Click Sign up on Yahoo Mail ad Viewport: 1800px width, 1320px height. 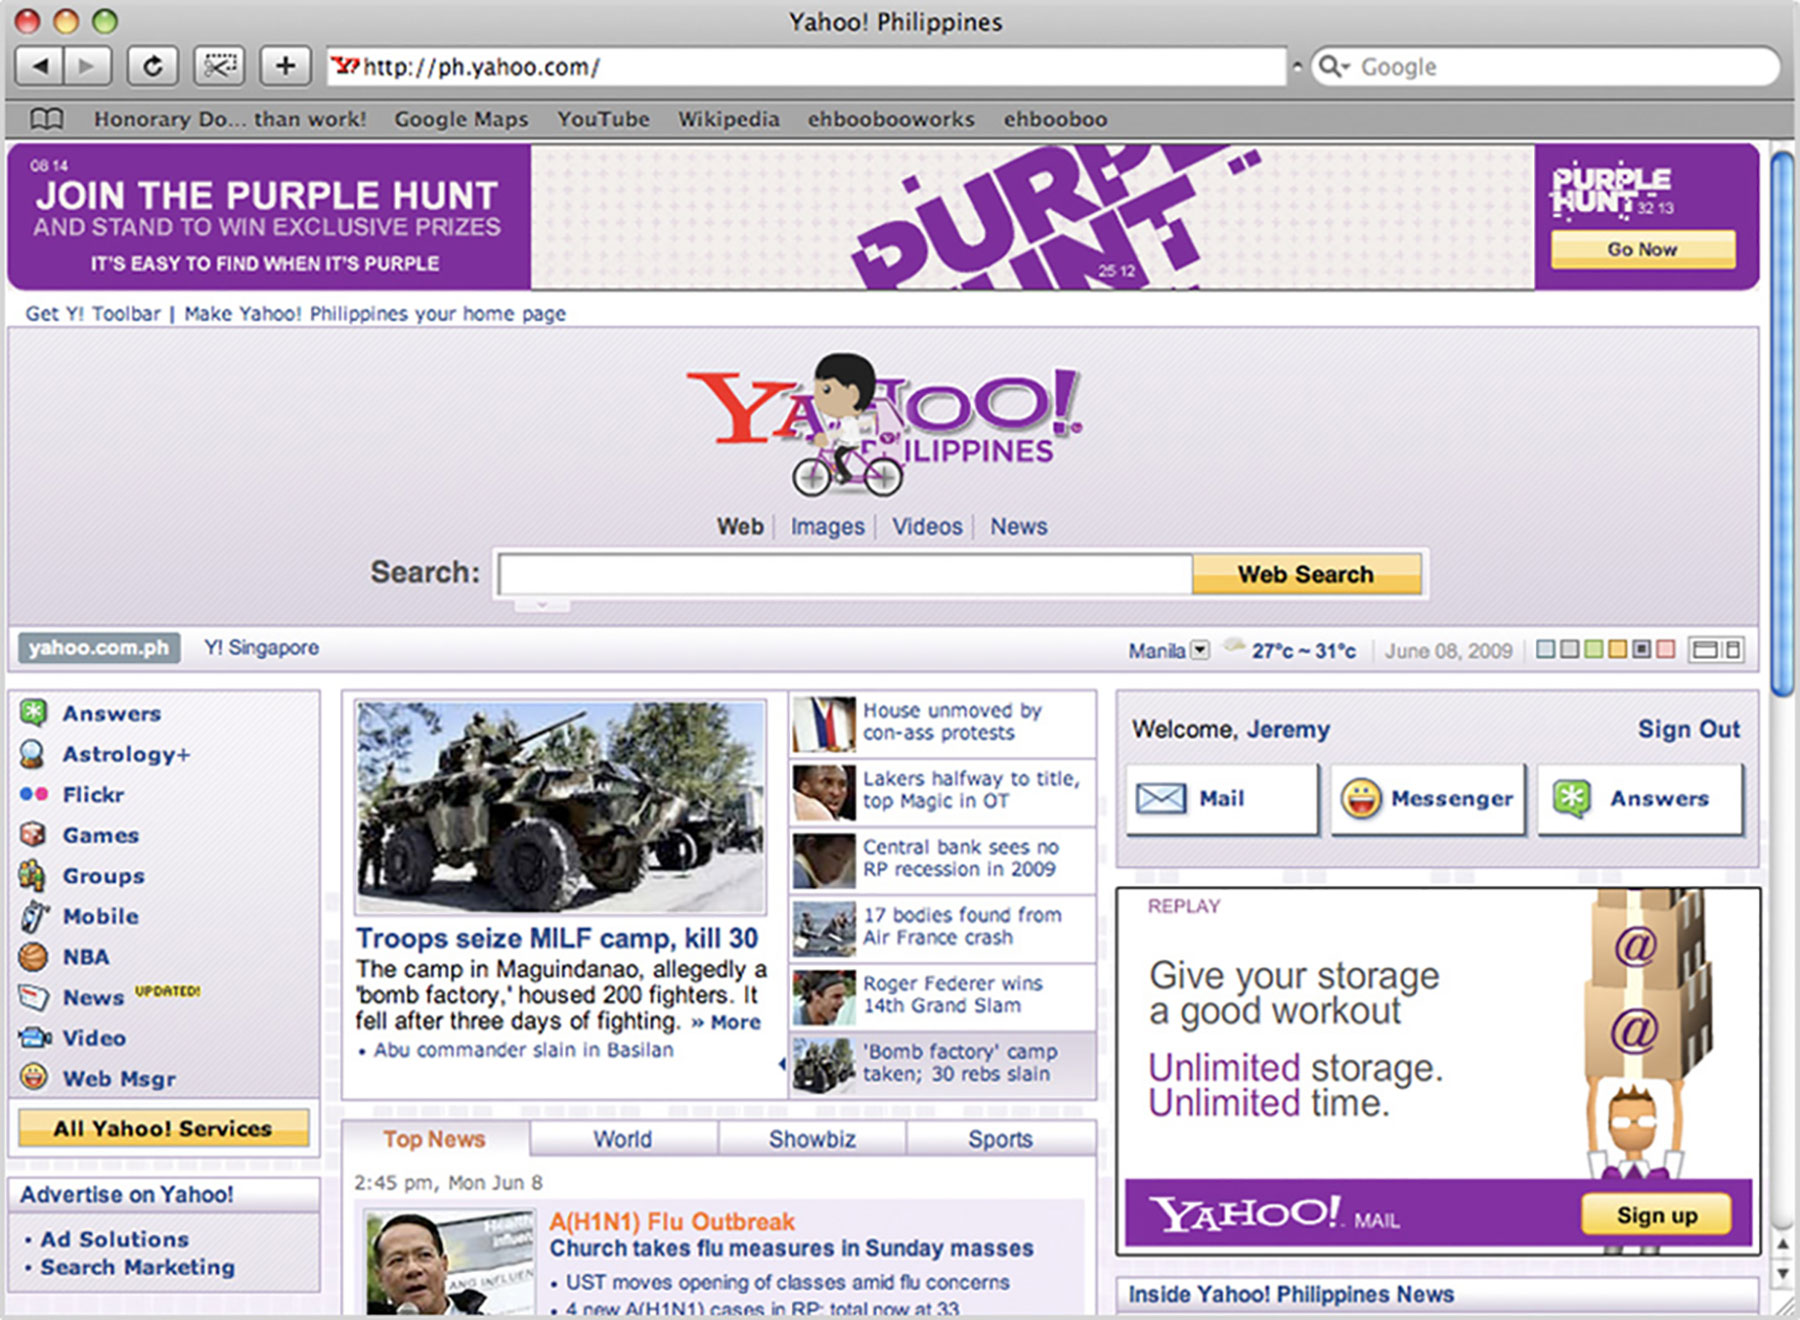click(x=1657, y=1215)
